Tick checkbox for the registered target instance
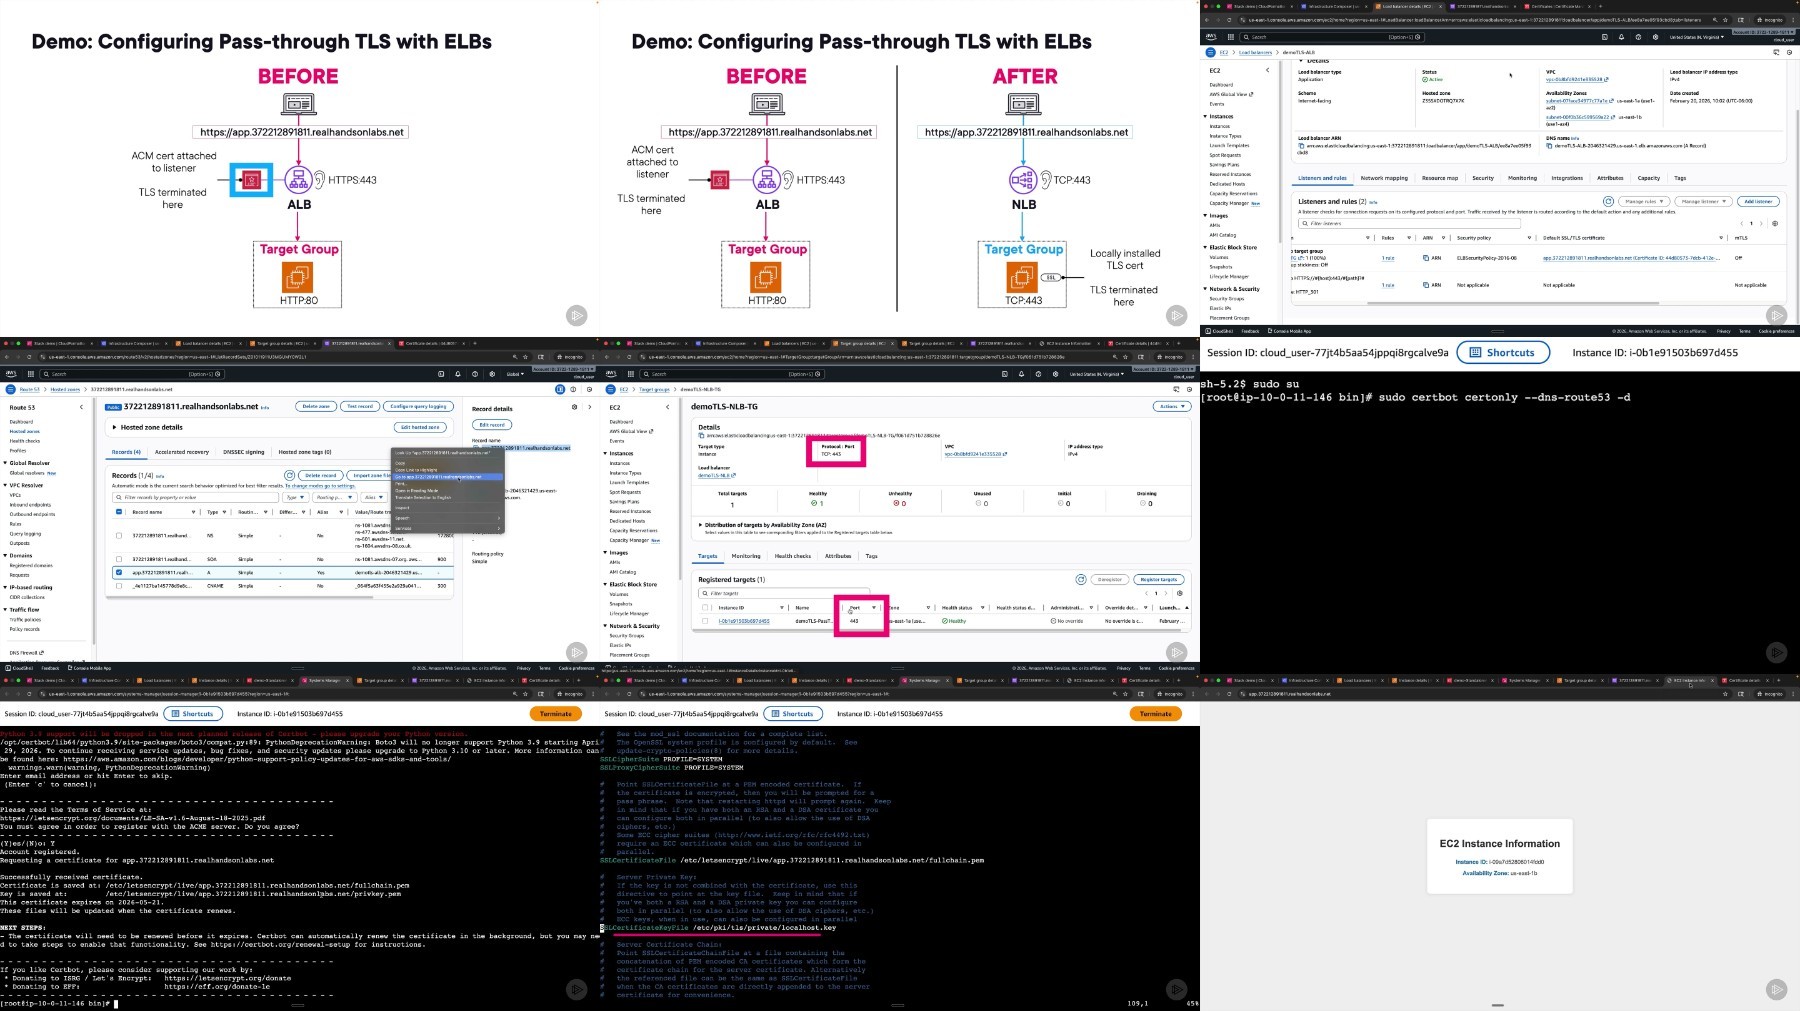The image size is (1800, 1011). coord(705,621)
